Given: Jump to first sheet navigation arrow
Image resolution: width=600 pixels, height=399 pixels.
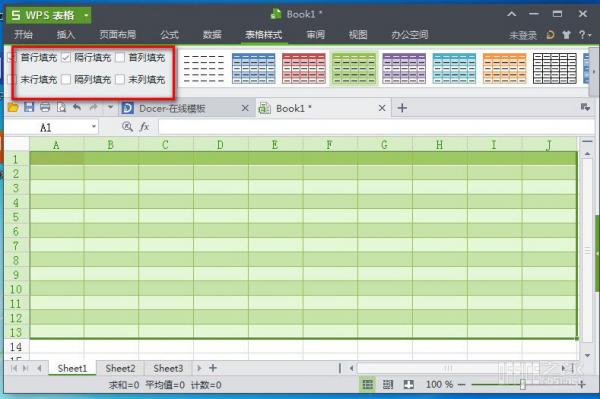Looking at the screenshot, I should click(x=14, y=368).
